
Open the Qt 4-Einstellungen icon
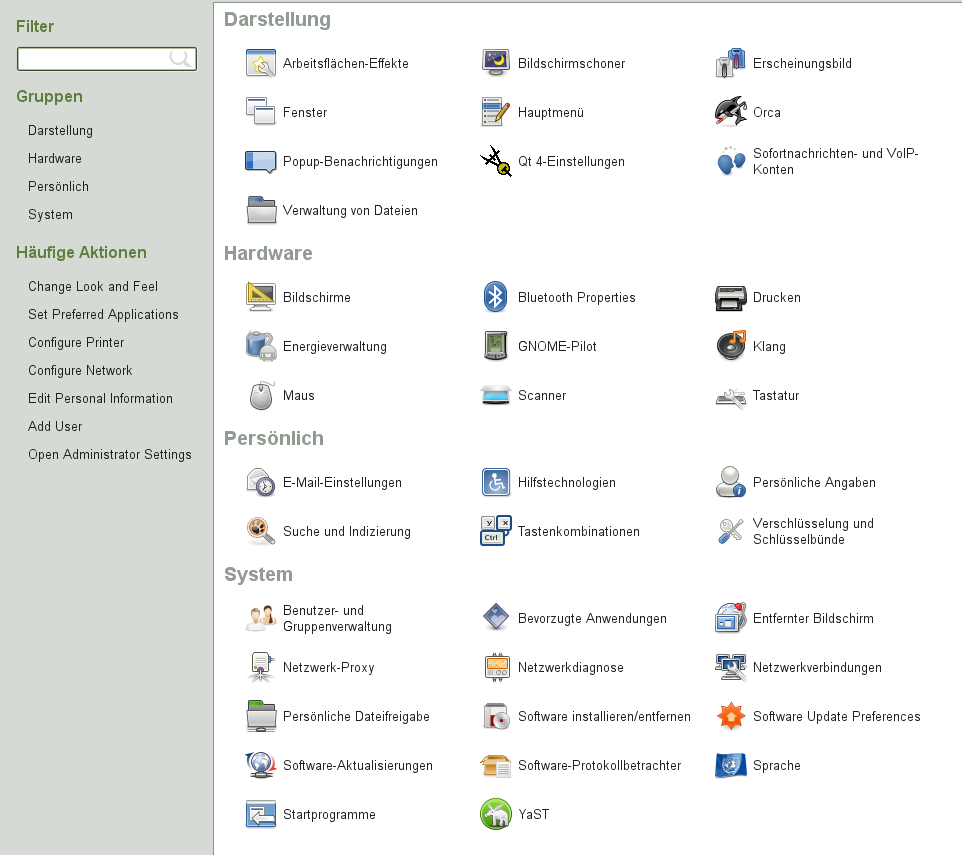coord(497,161)
